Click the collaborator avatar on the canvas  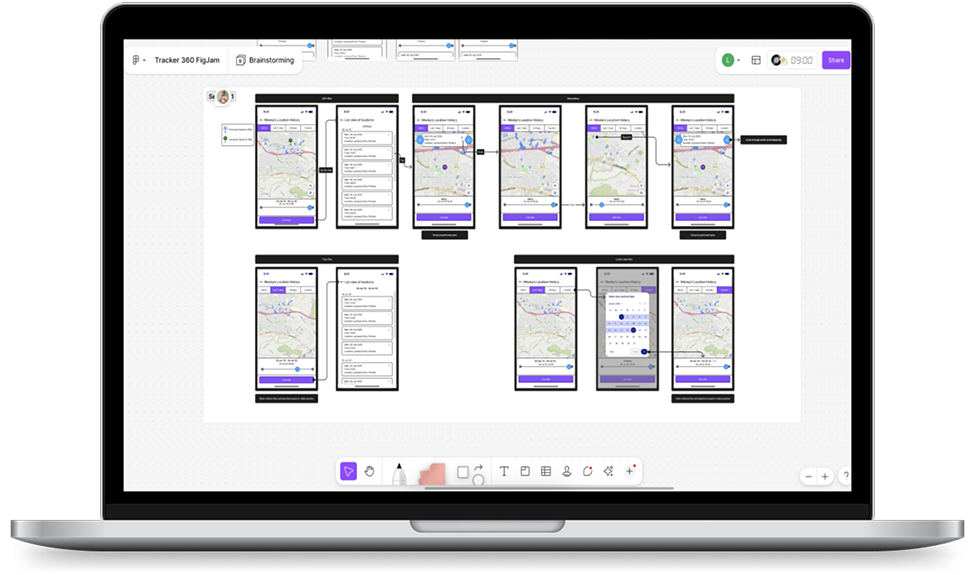point(223,97)
